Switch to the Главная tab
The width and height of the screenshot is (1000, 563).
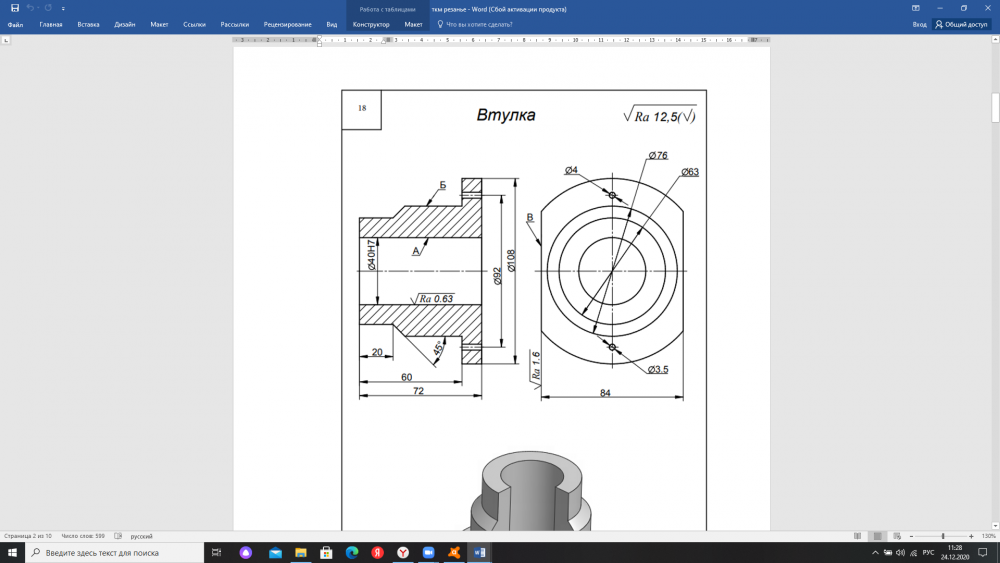(51, 24)
